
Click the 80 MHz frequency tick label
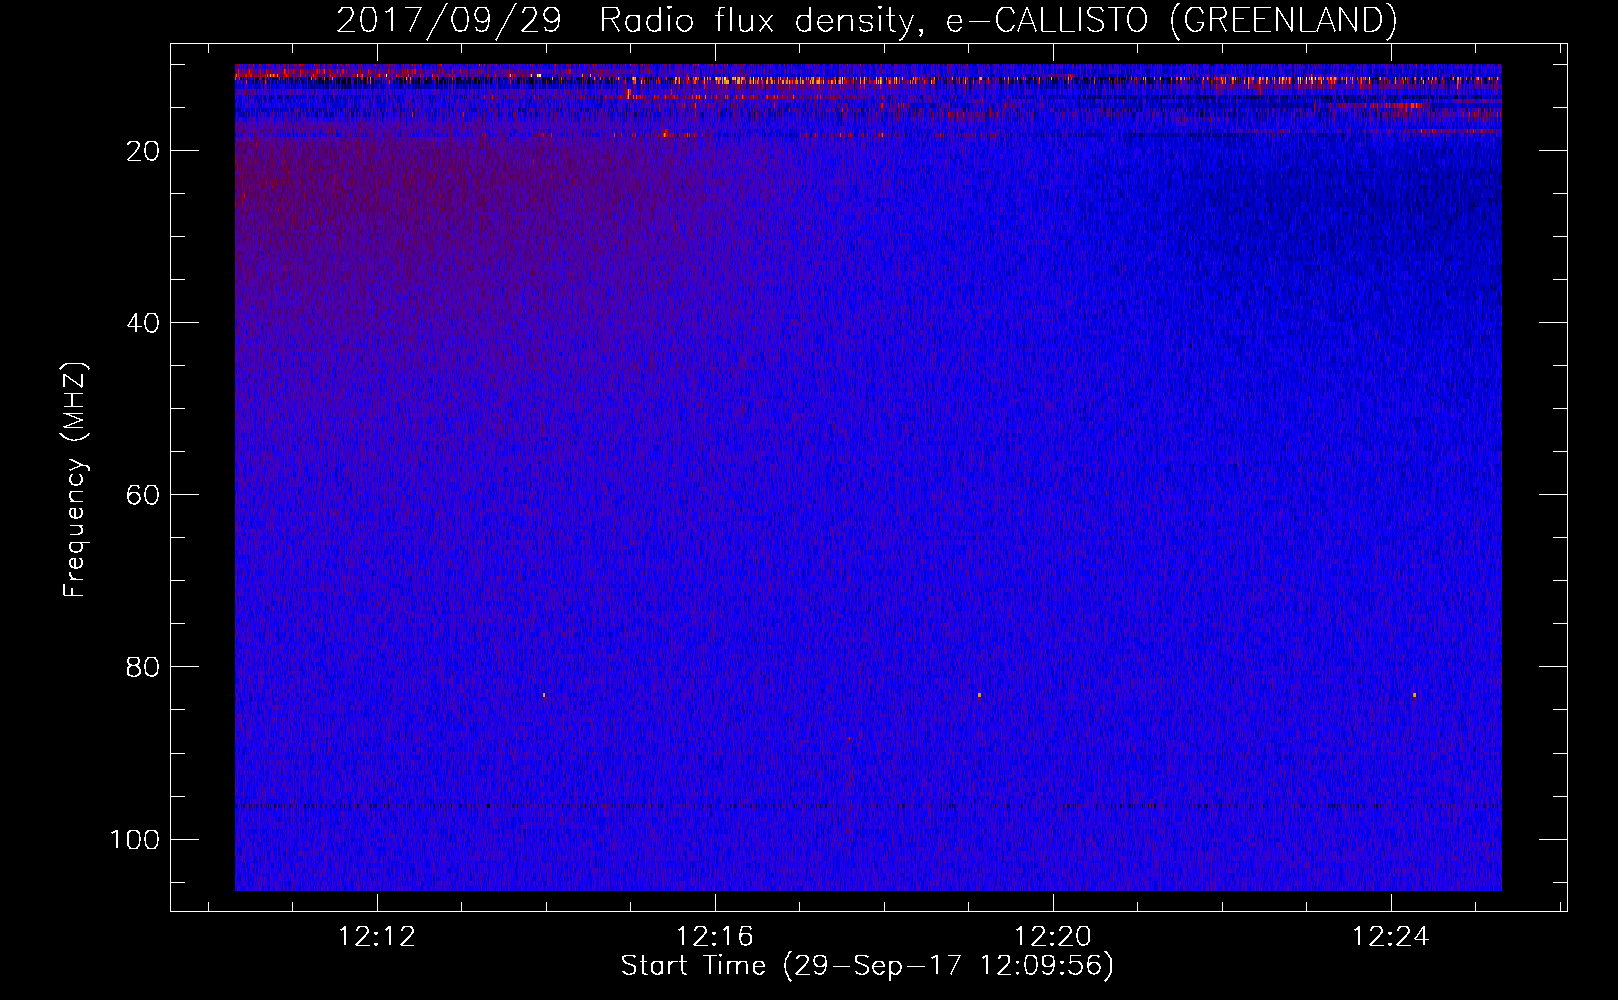143,667
